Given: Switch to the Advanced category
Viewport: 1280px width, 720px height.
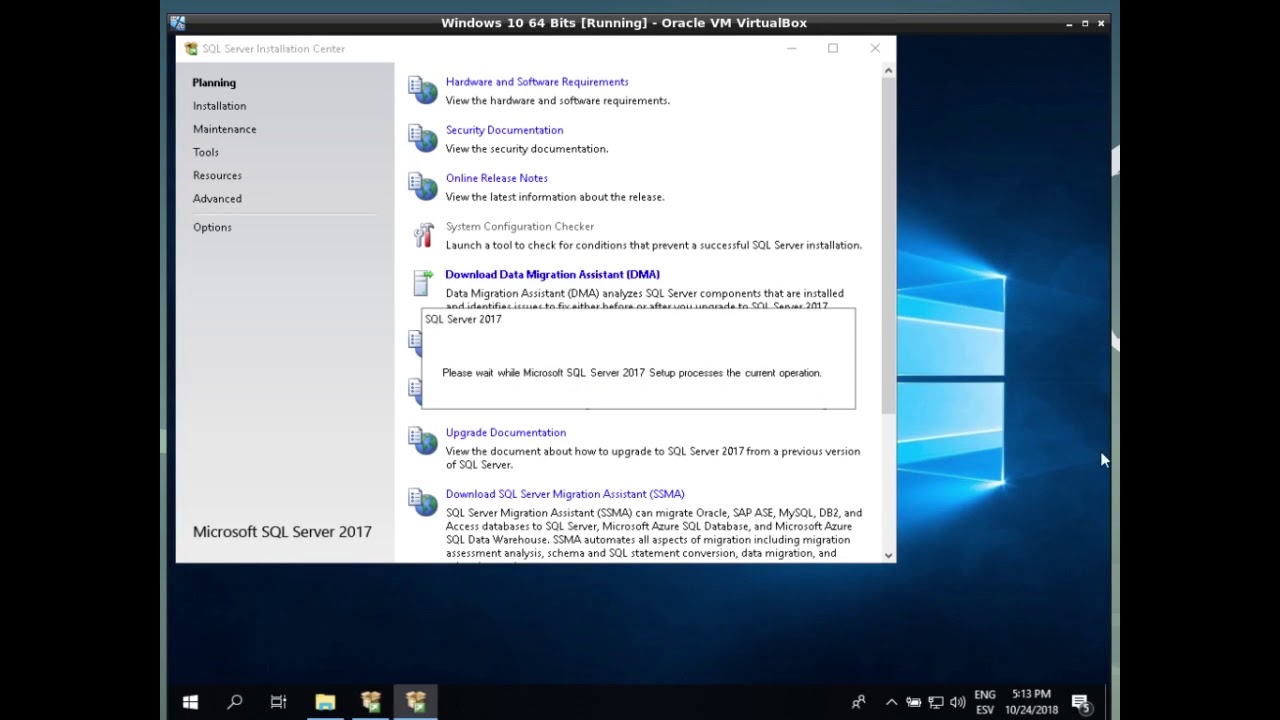Looking at the screenshot, I should point(217,198).
